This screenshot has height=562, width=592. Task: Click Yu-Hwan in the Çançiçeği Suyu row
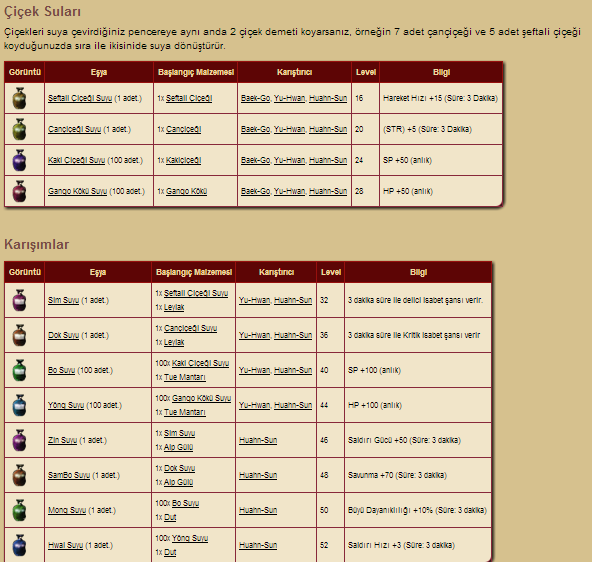pos(289,129)
